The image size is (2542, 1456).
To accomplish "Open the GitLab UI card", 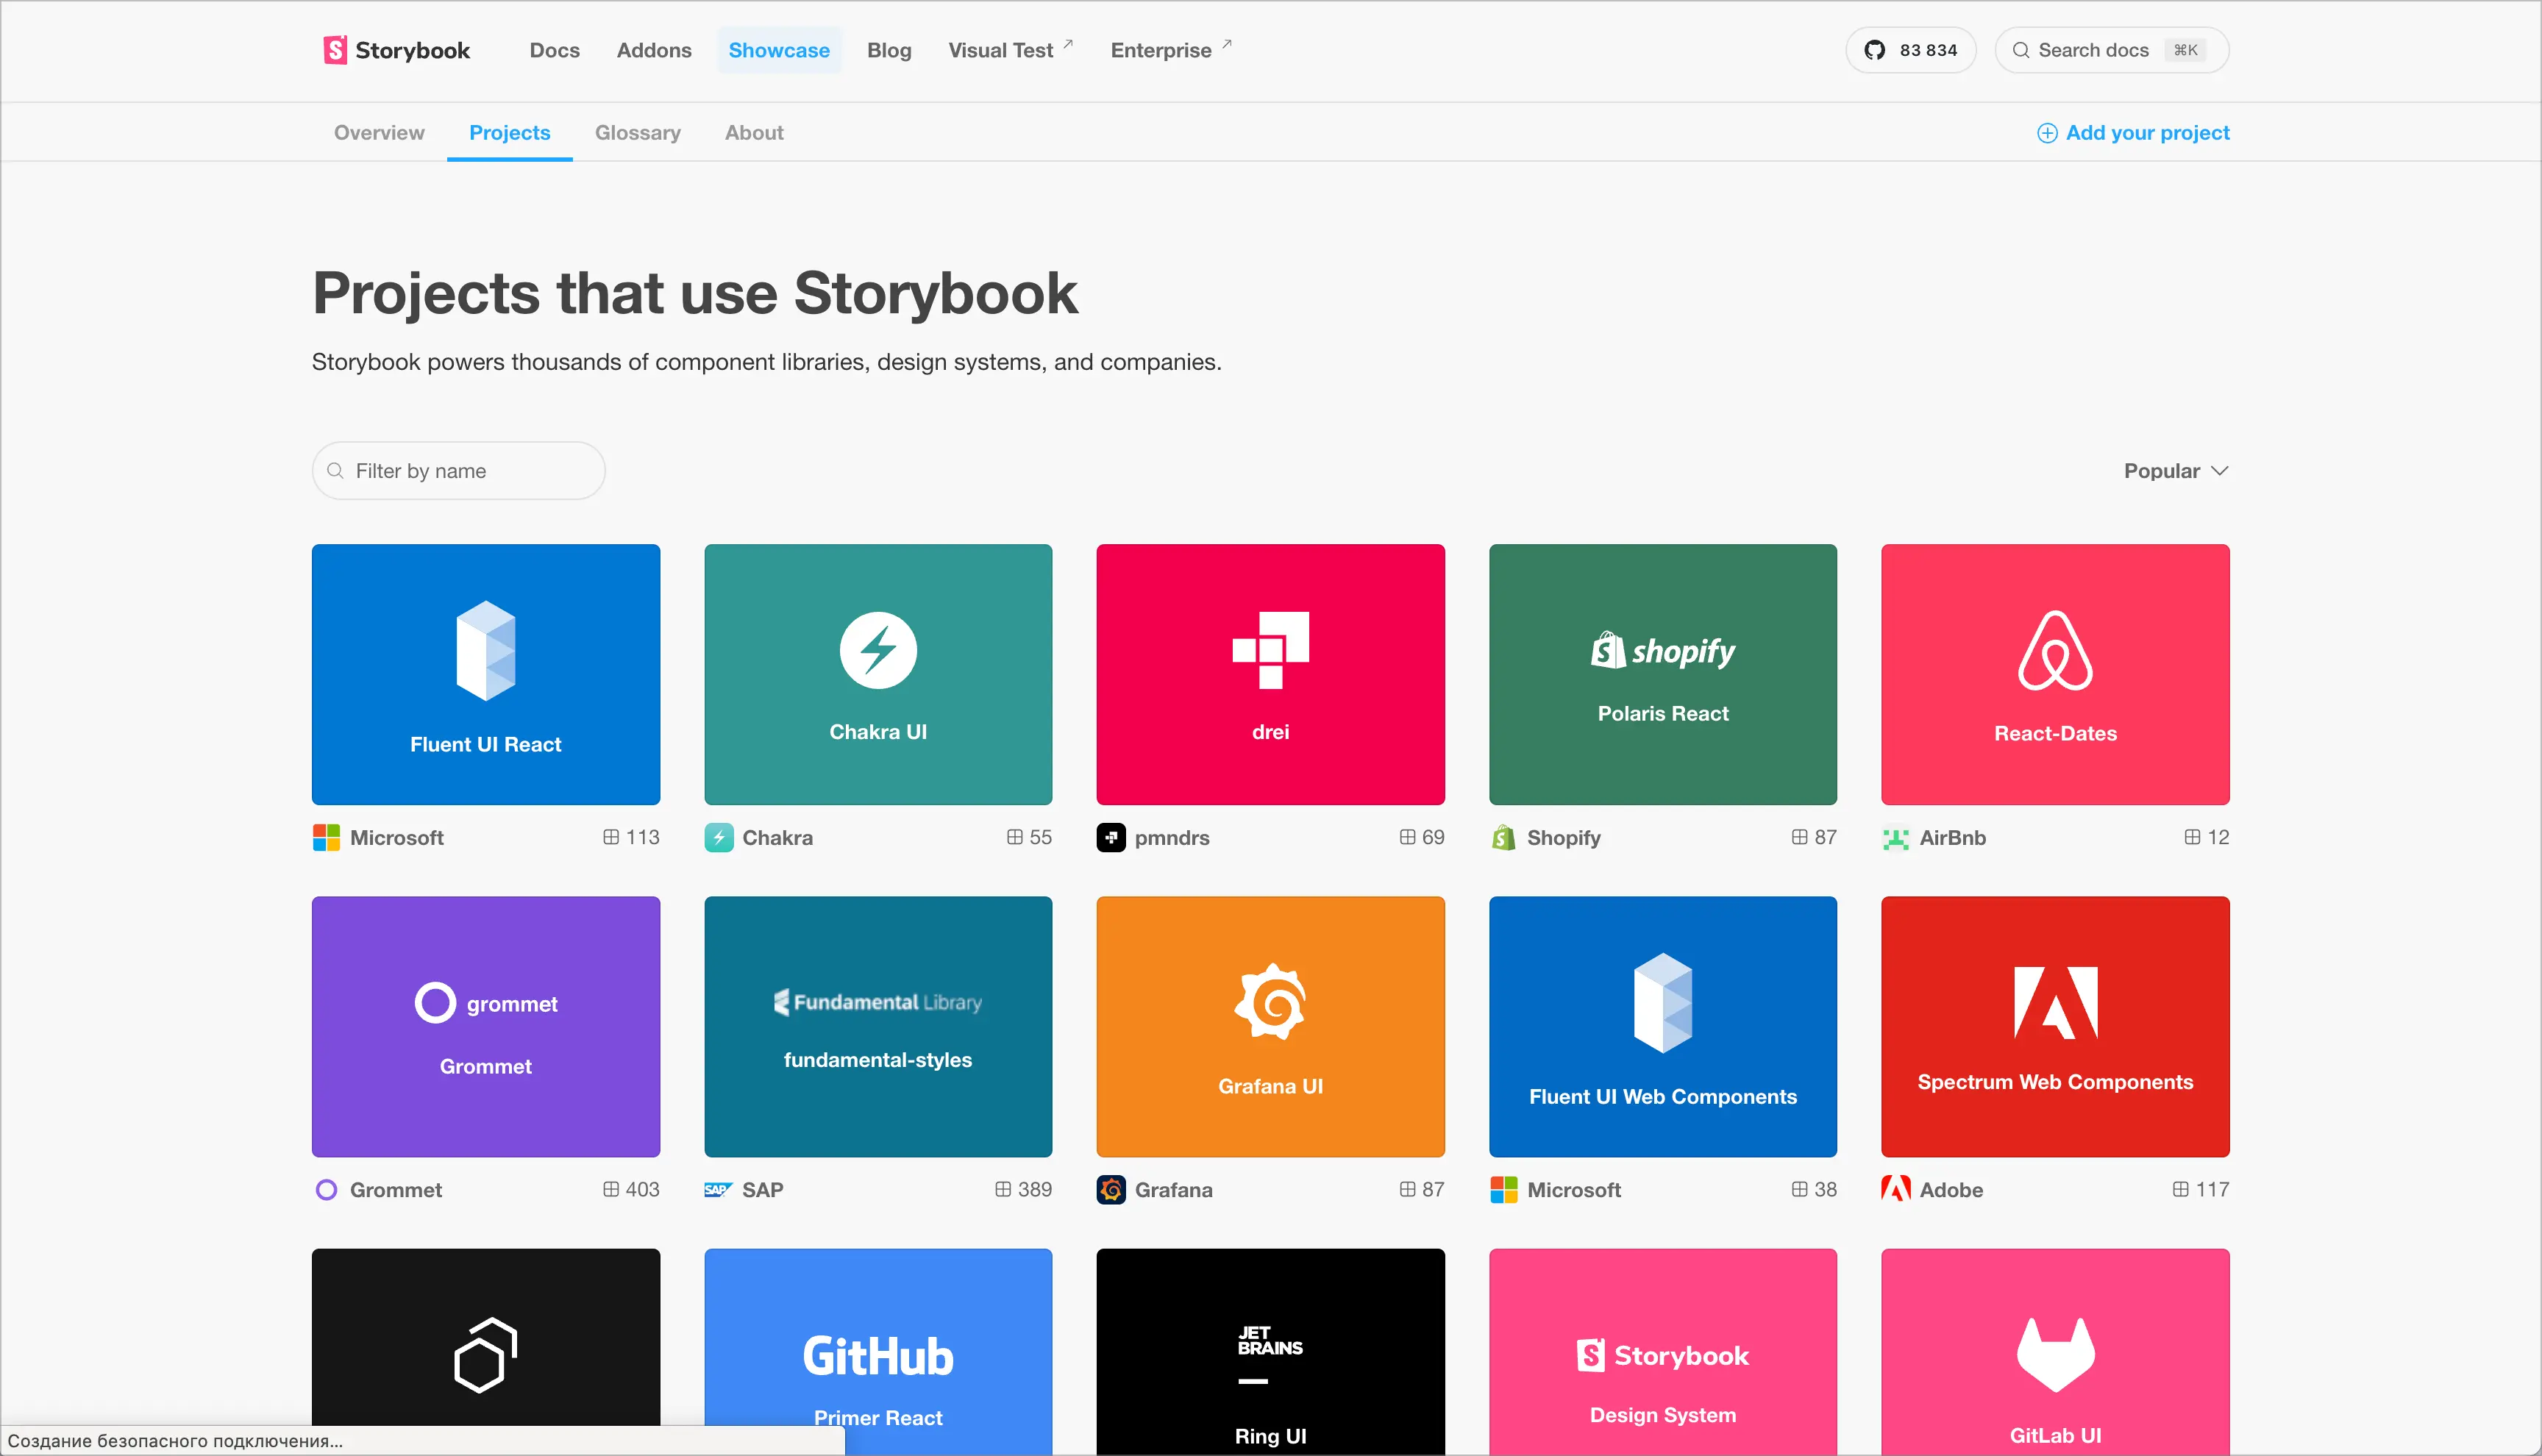I will [x=2055, y=1352].
